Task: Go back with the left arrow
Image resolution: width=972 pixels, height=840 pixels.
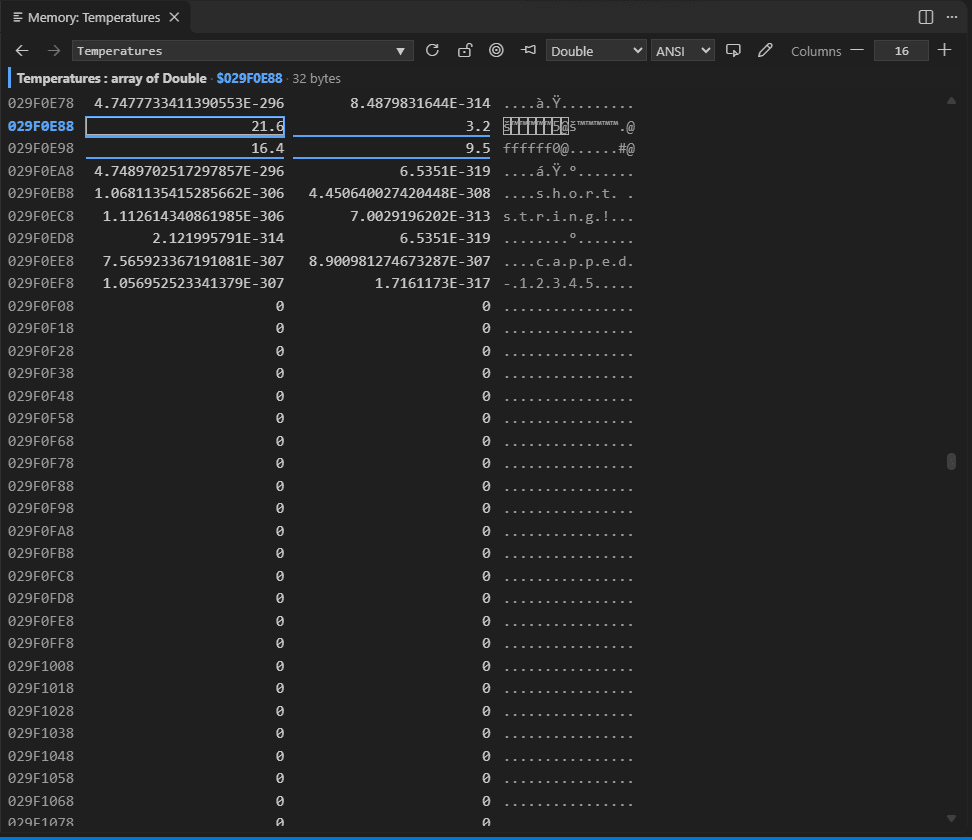Action: point(22,51)
